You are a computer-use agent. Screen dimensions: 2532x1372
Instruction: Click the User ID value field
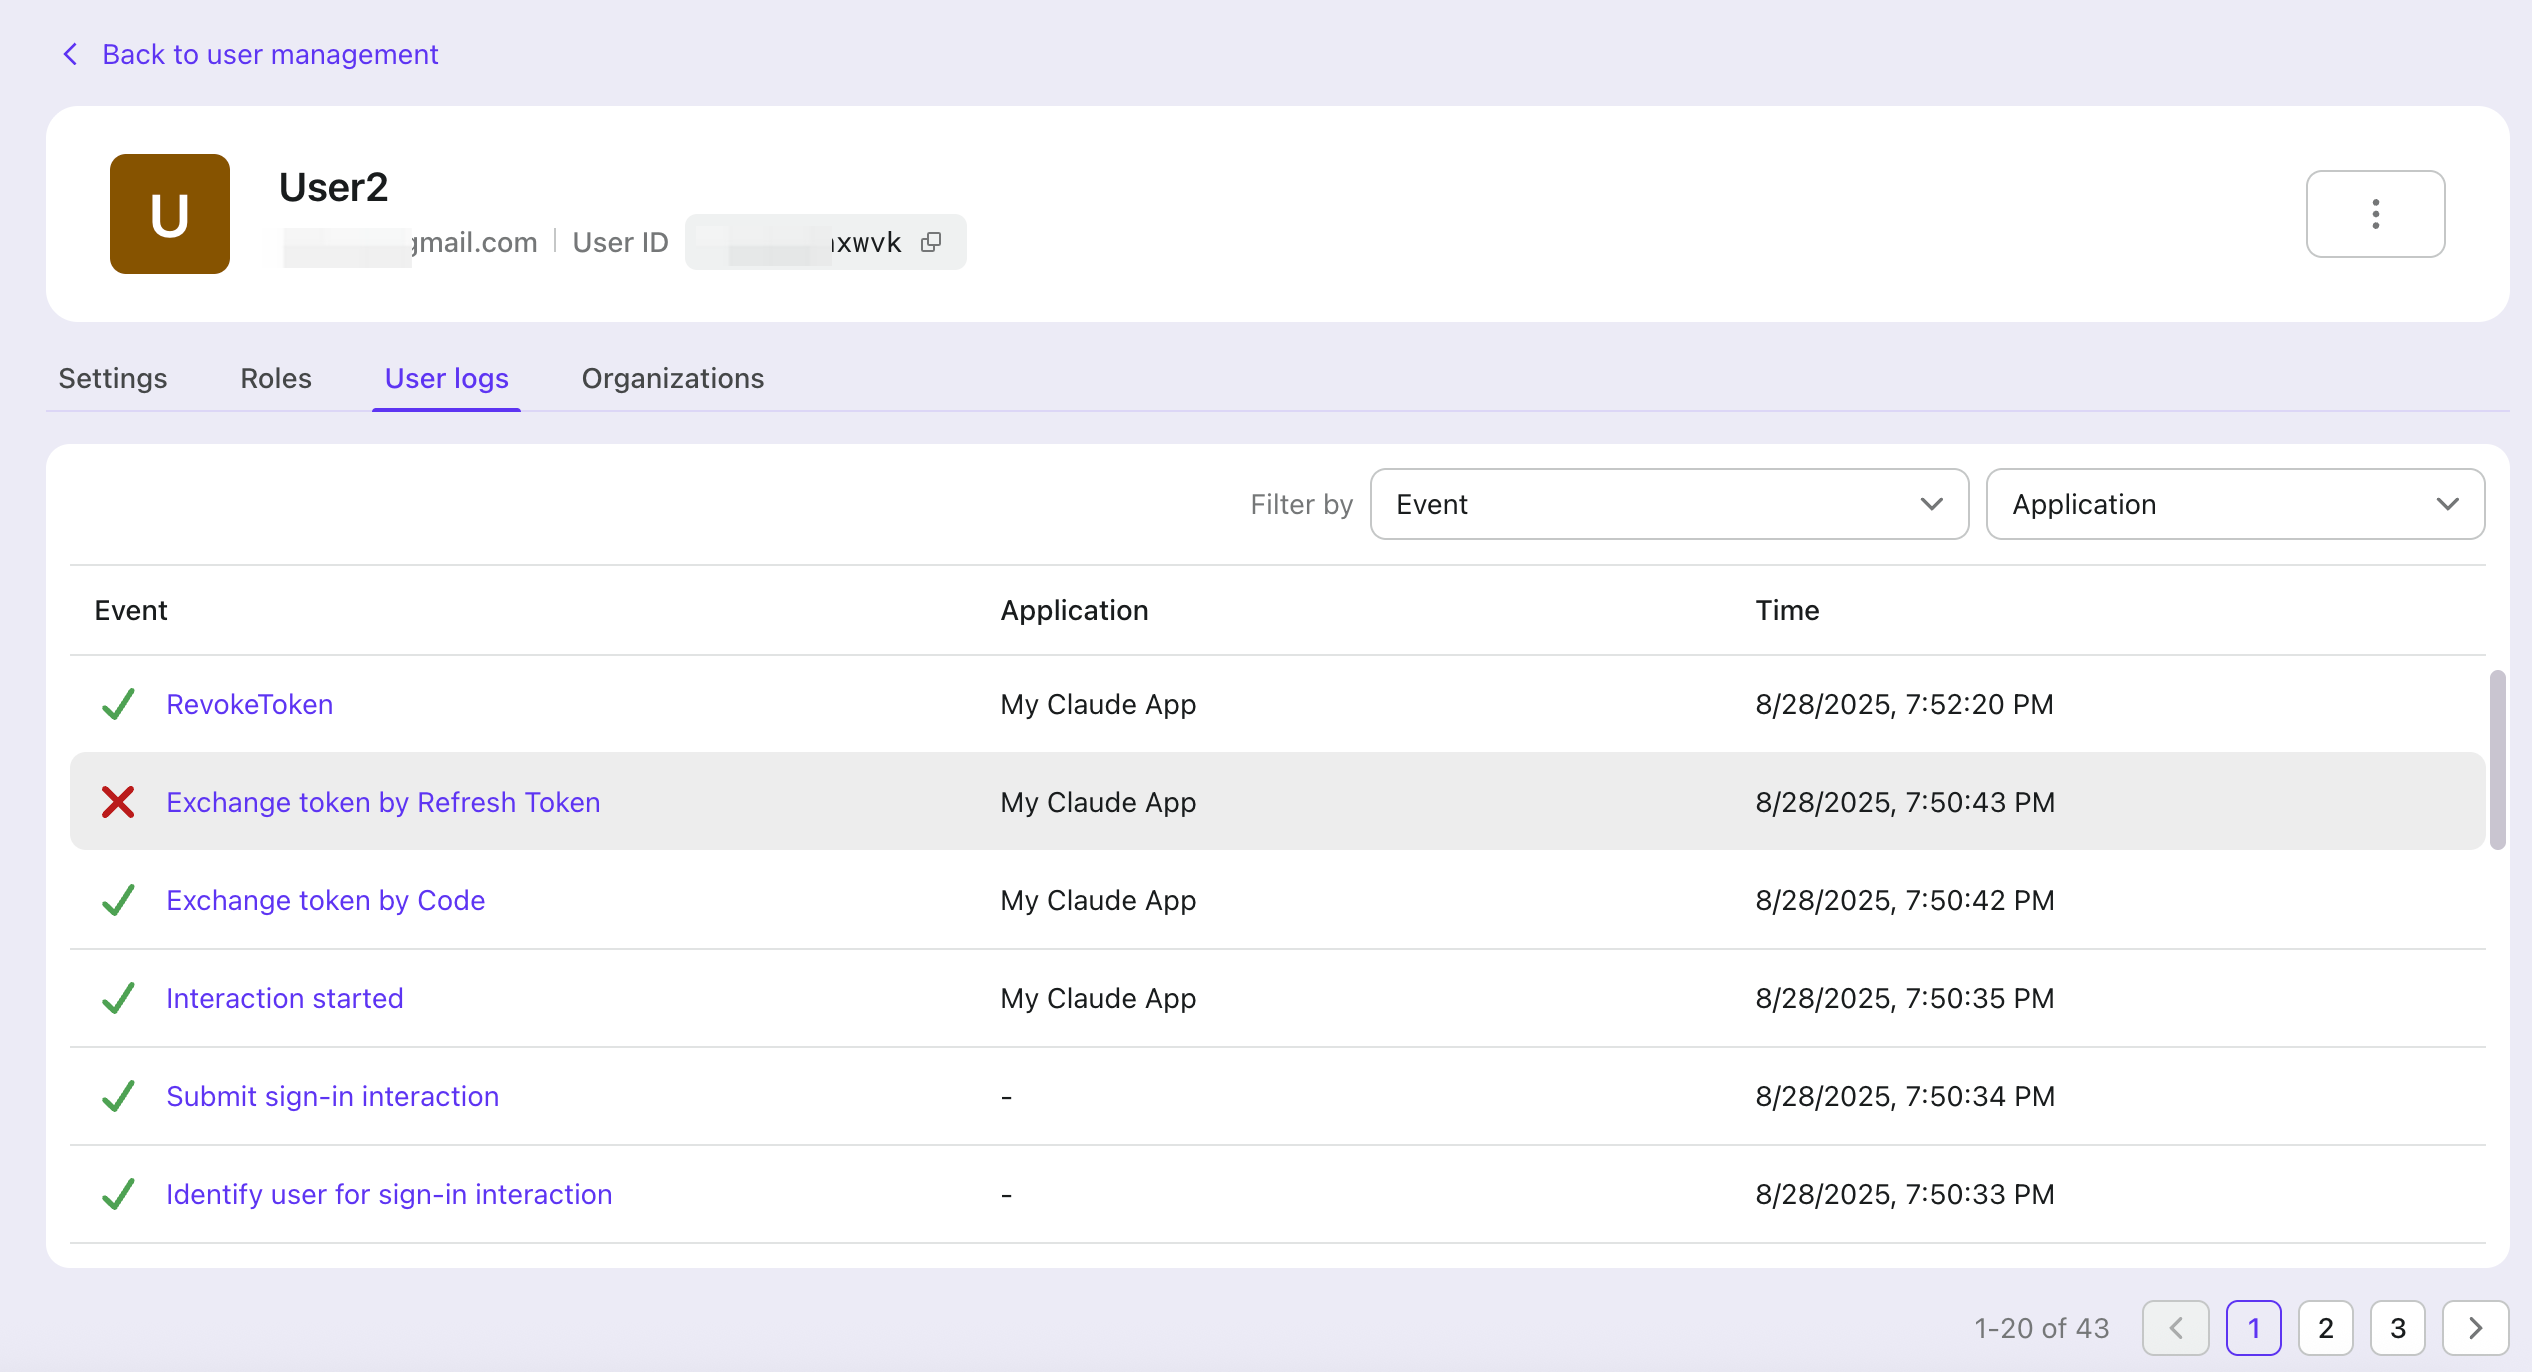(x=826, y=242)
